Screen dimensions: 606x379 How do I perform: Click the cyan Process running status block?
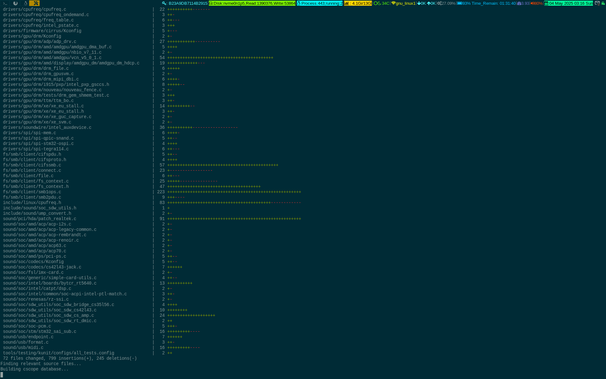[320, 3]
